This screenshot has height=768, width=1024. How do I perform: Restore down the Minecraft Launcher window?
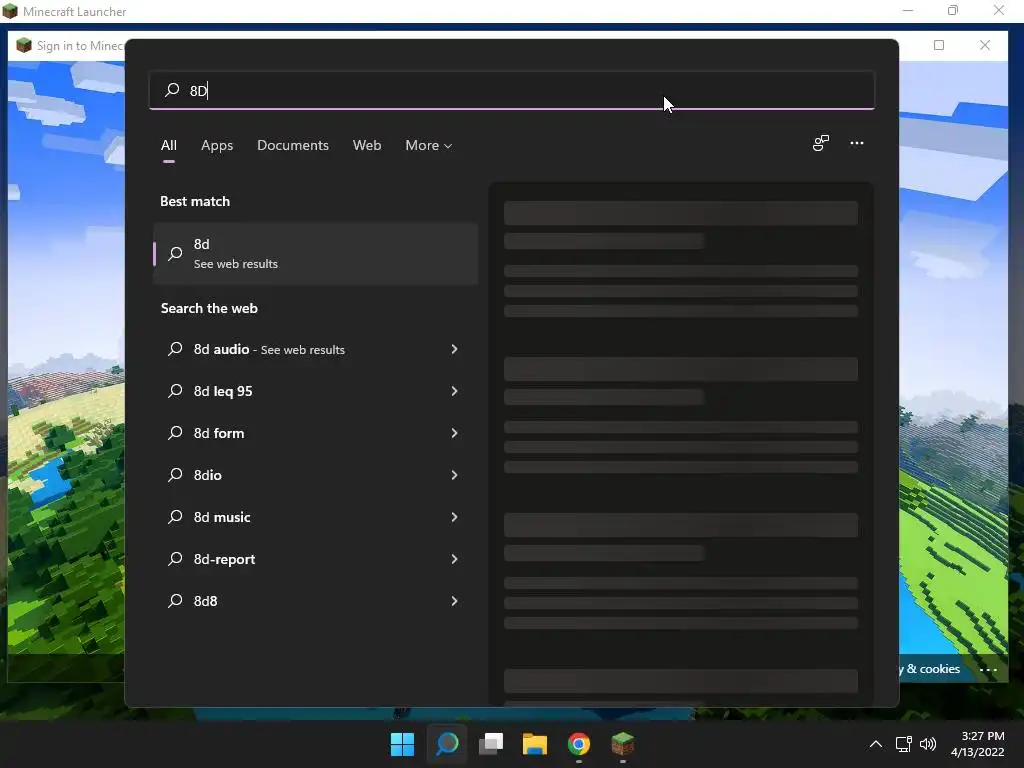953,10
